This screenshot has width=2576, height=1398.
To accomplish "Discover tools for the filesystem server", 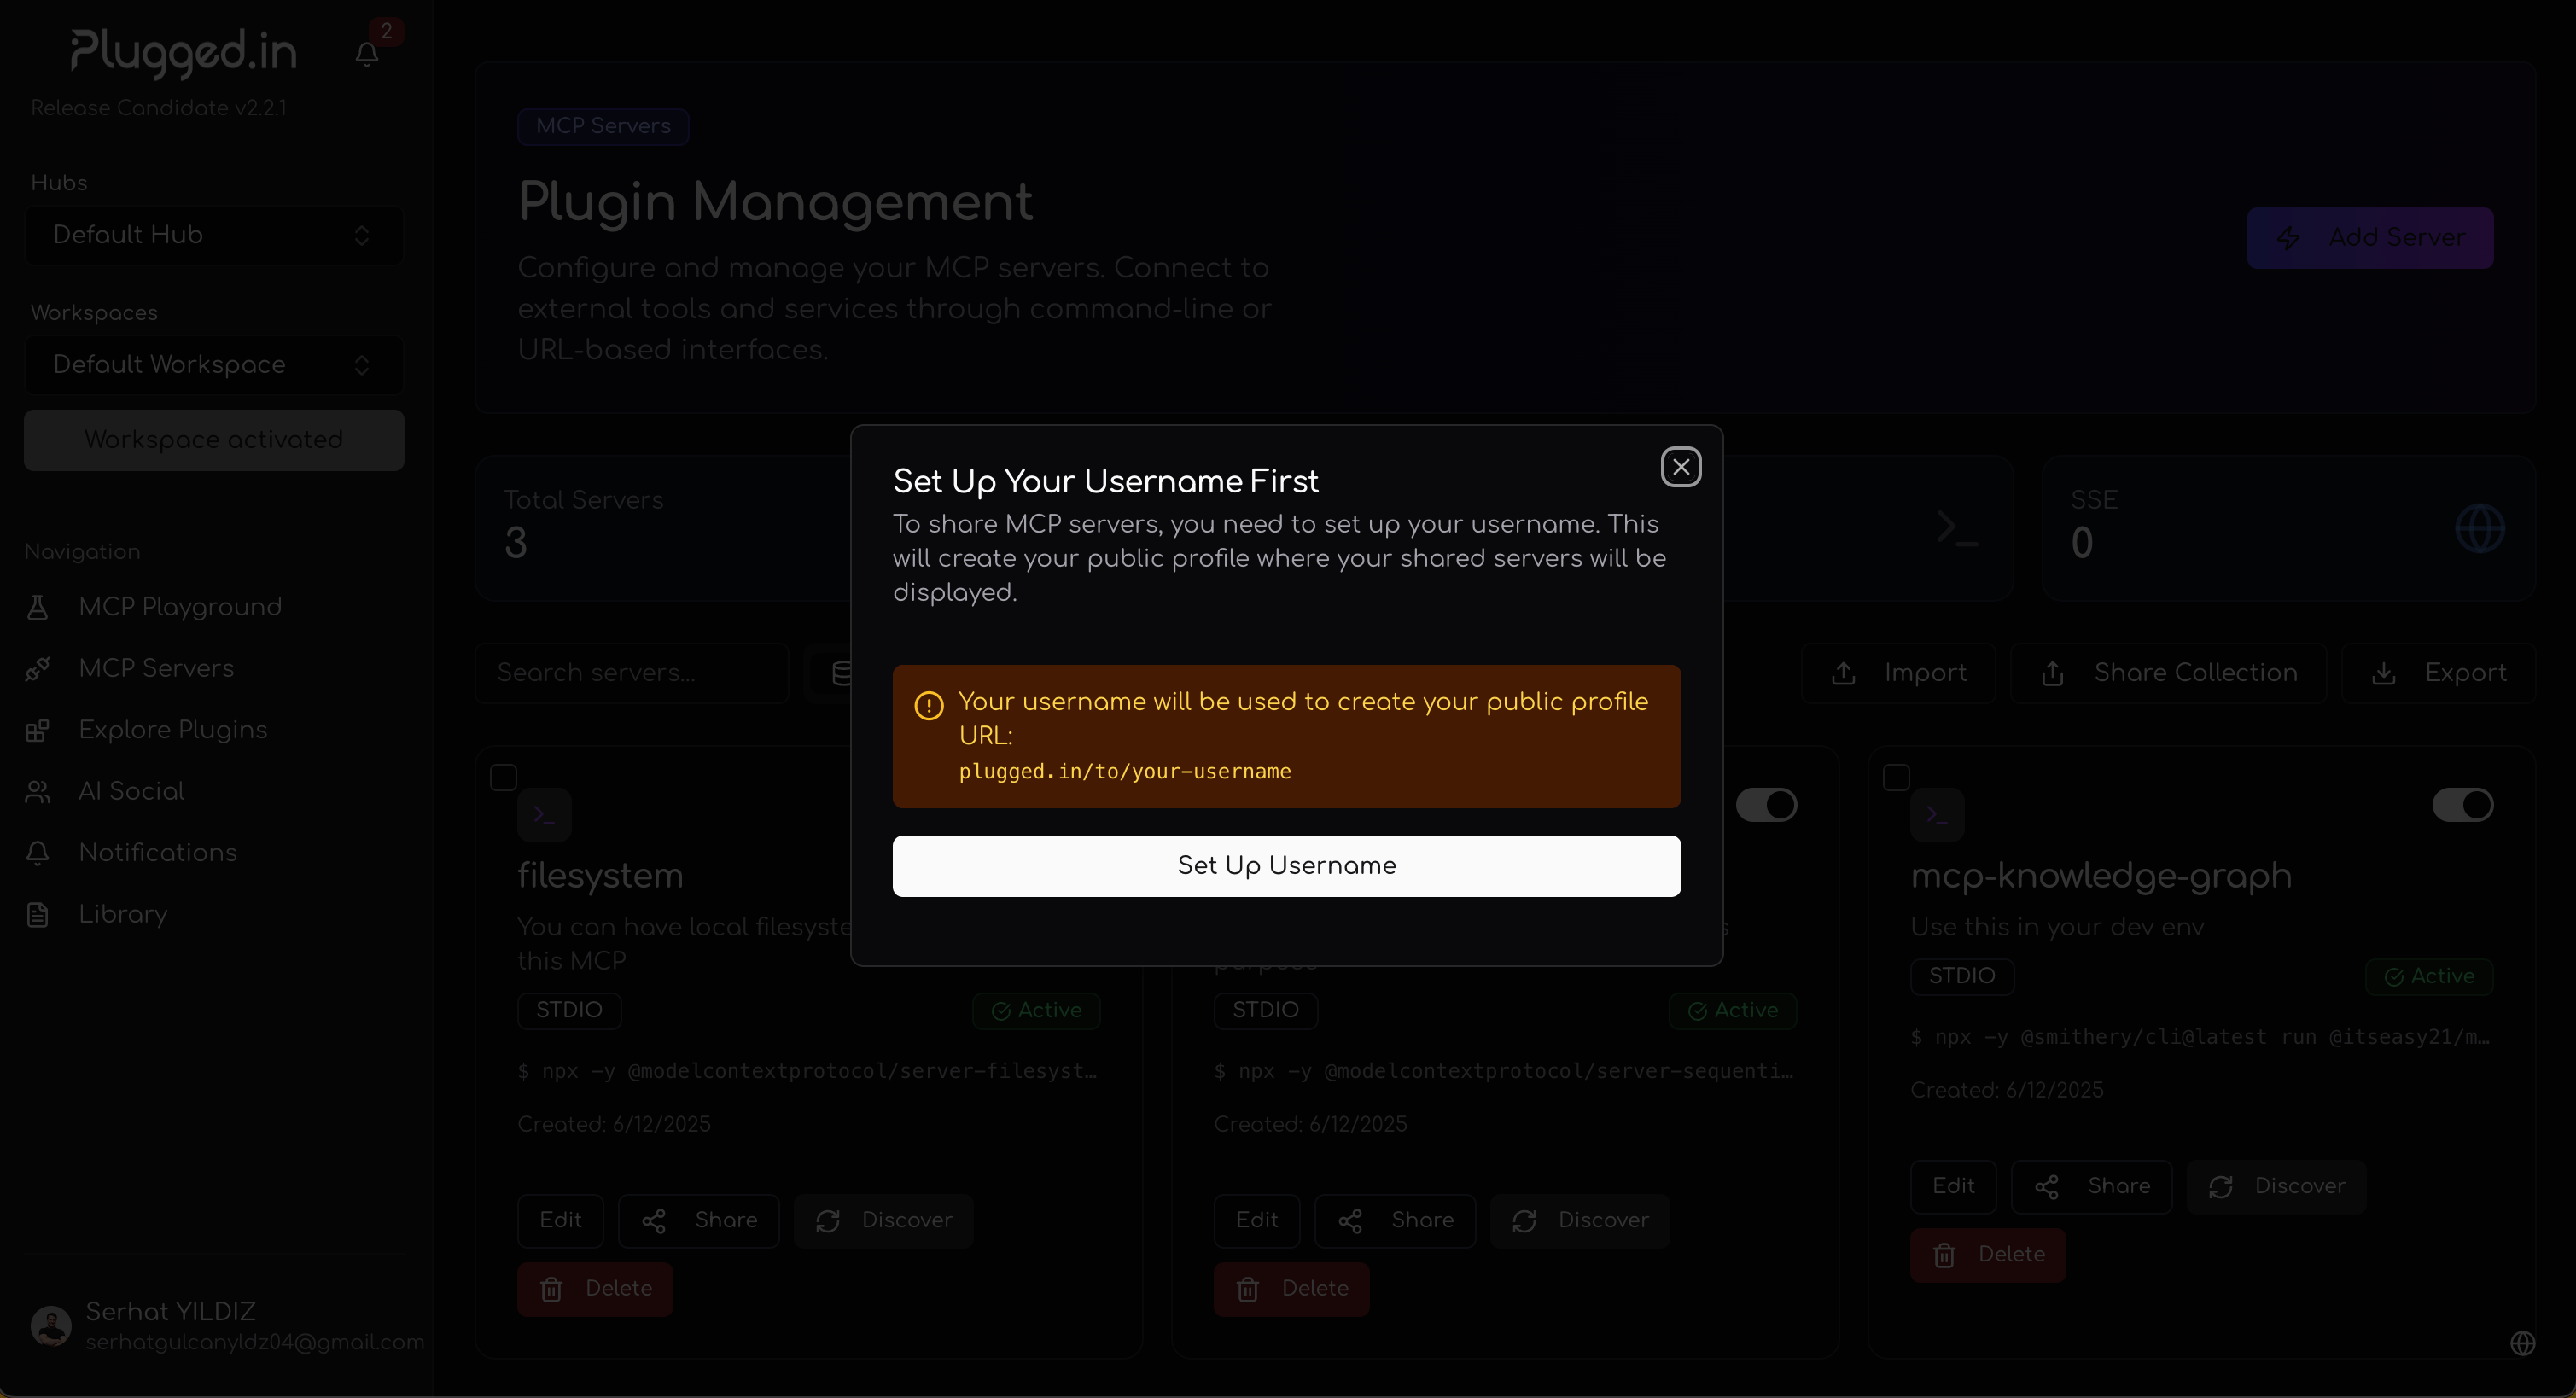I will (x=883, y=1221).
